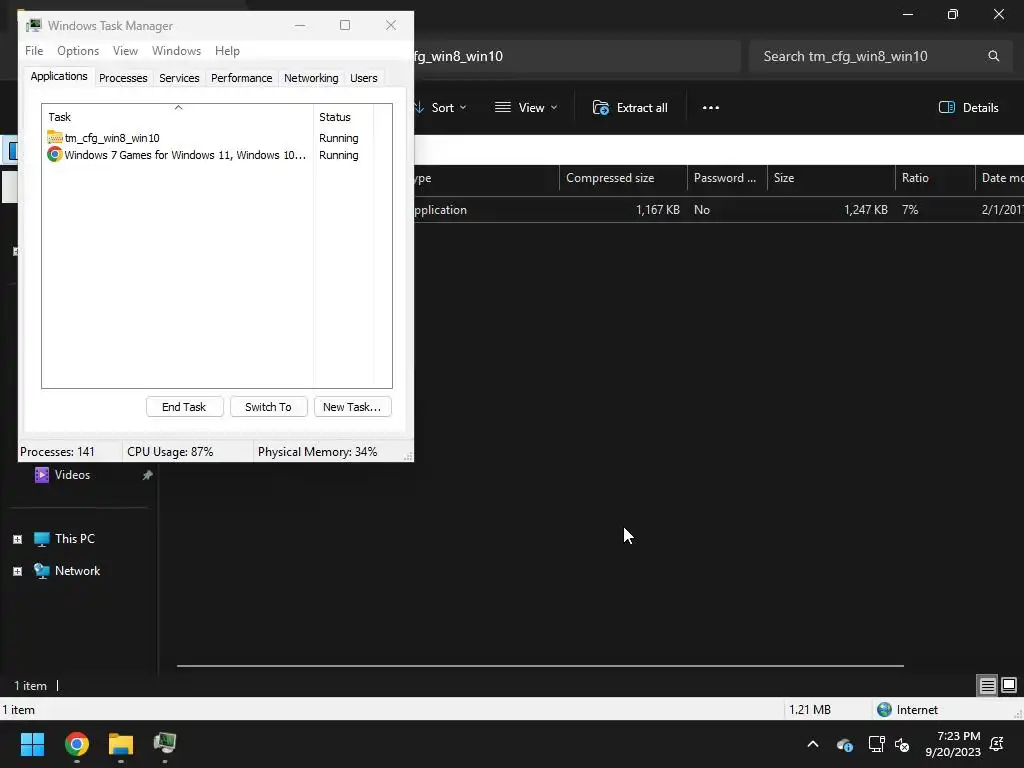The image size is (1024, 768).
Task: Select This PC in navigation pane
Action: (74, 539)
